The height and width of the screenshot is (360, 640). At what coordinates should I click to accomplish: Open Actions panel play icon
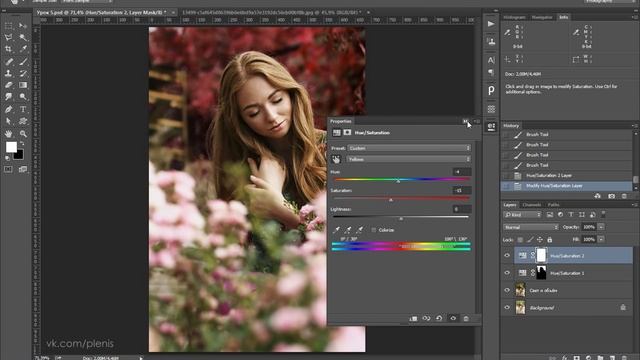click(x=491, y=24)
